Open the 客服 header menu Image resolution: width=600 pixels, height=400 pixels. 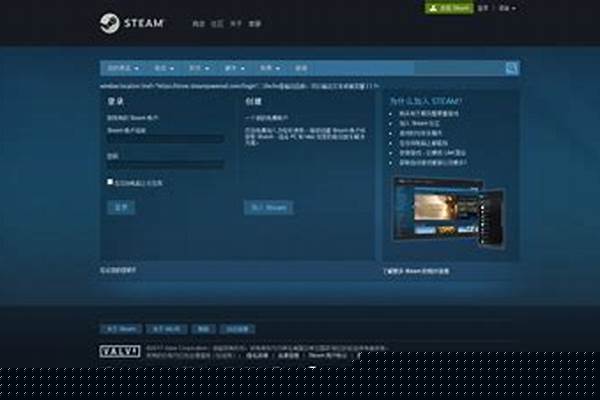point(254,24)
